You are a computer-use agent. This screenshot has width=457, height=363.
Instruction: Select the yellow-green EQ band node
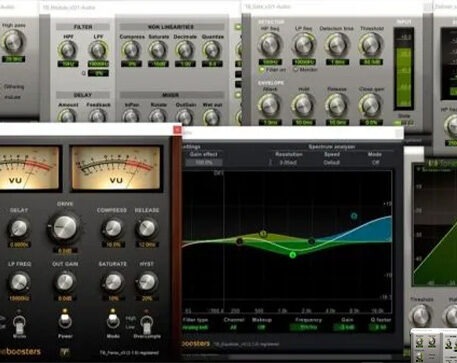click(x=263, y=233)
